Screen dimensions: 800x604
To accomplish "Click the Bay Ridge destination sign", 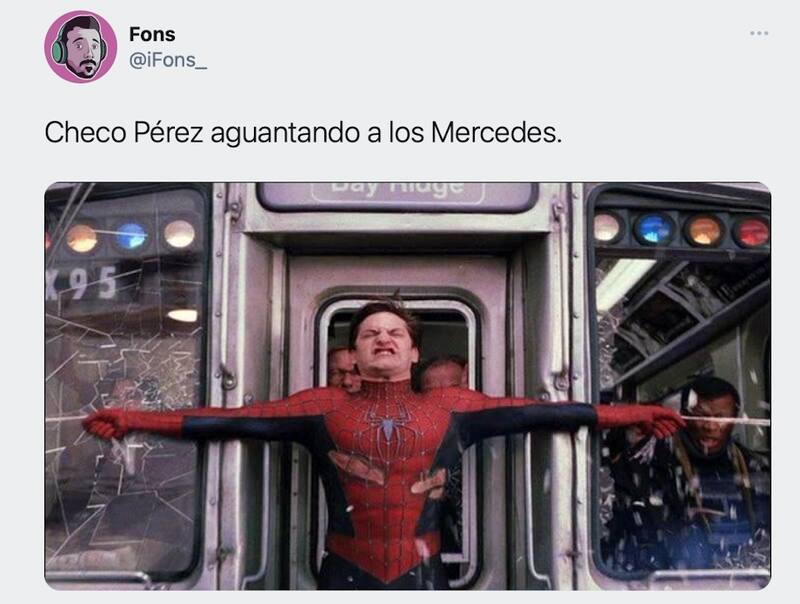I will pos(397,193).
